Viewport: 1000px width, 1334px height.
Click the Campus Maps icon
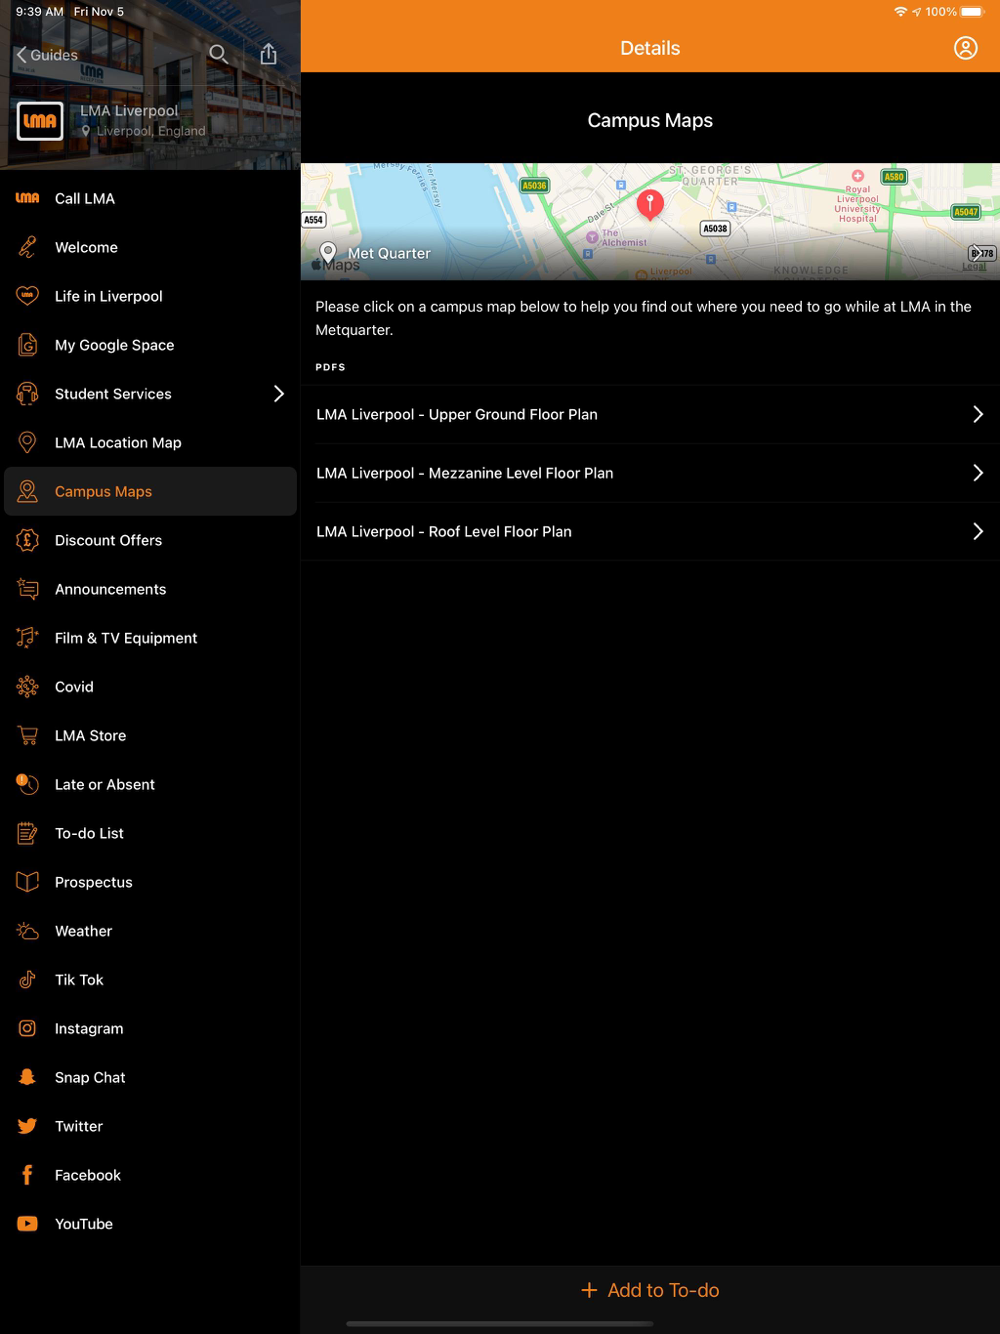pos(27,492)
